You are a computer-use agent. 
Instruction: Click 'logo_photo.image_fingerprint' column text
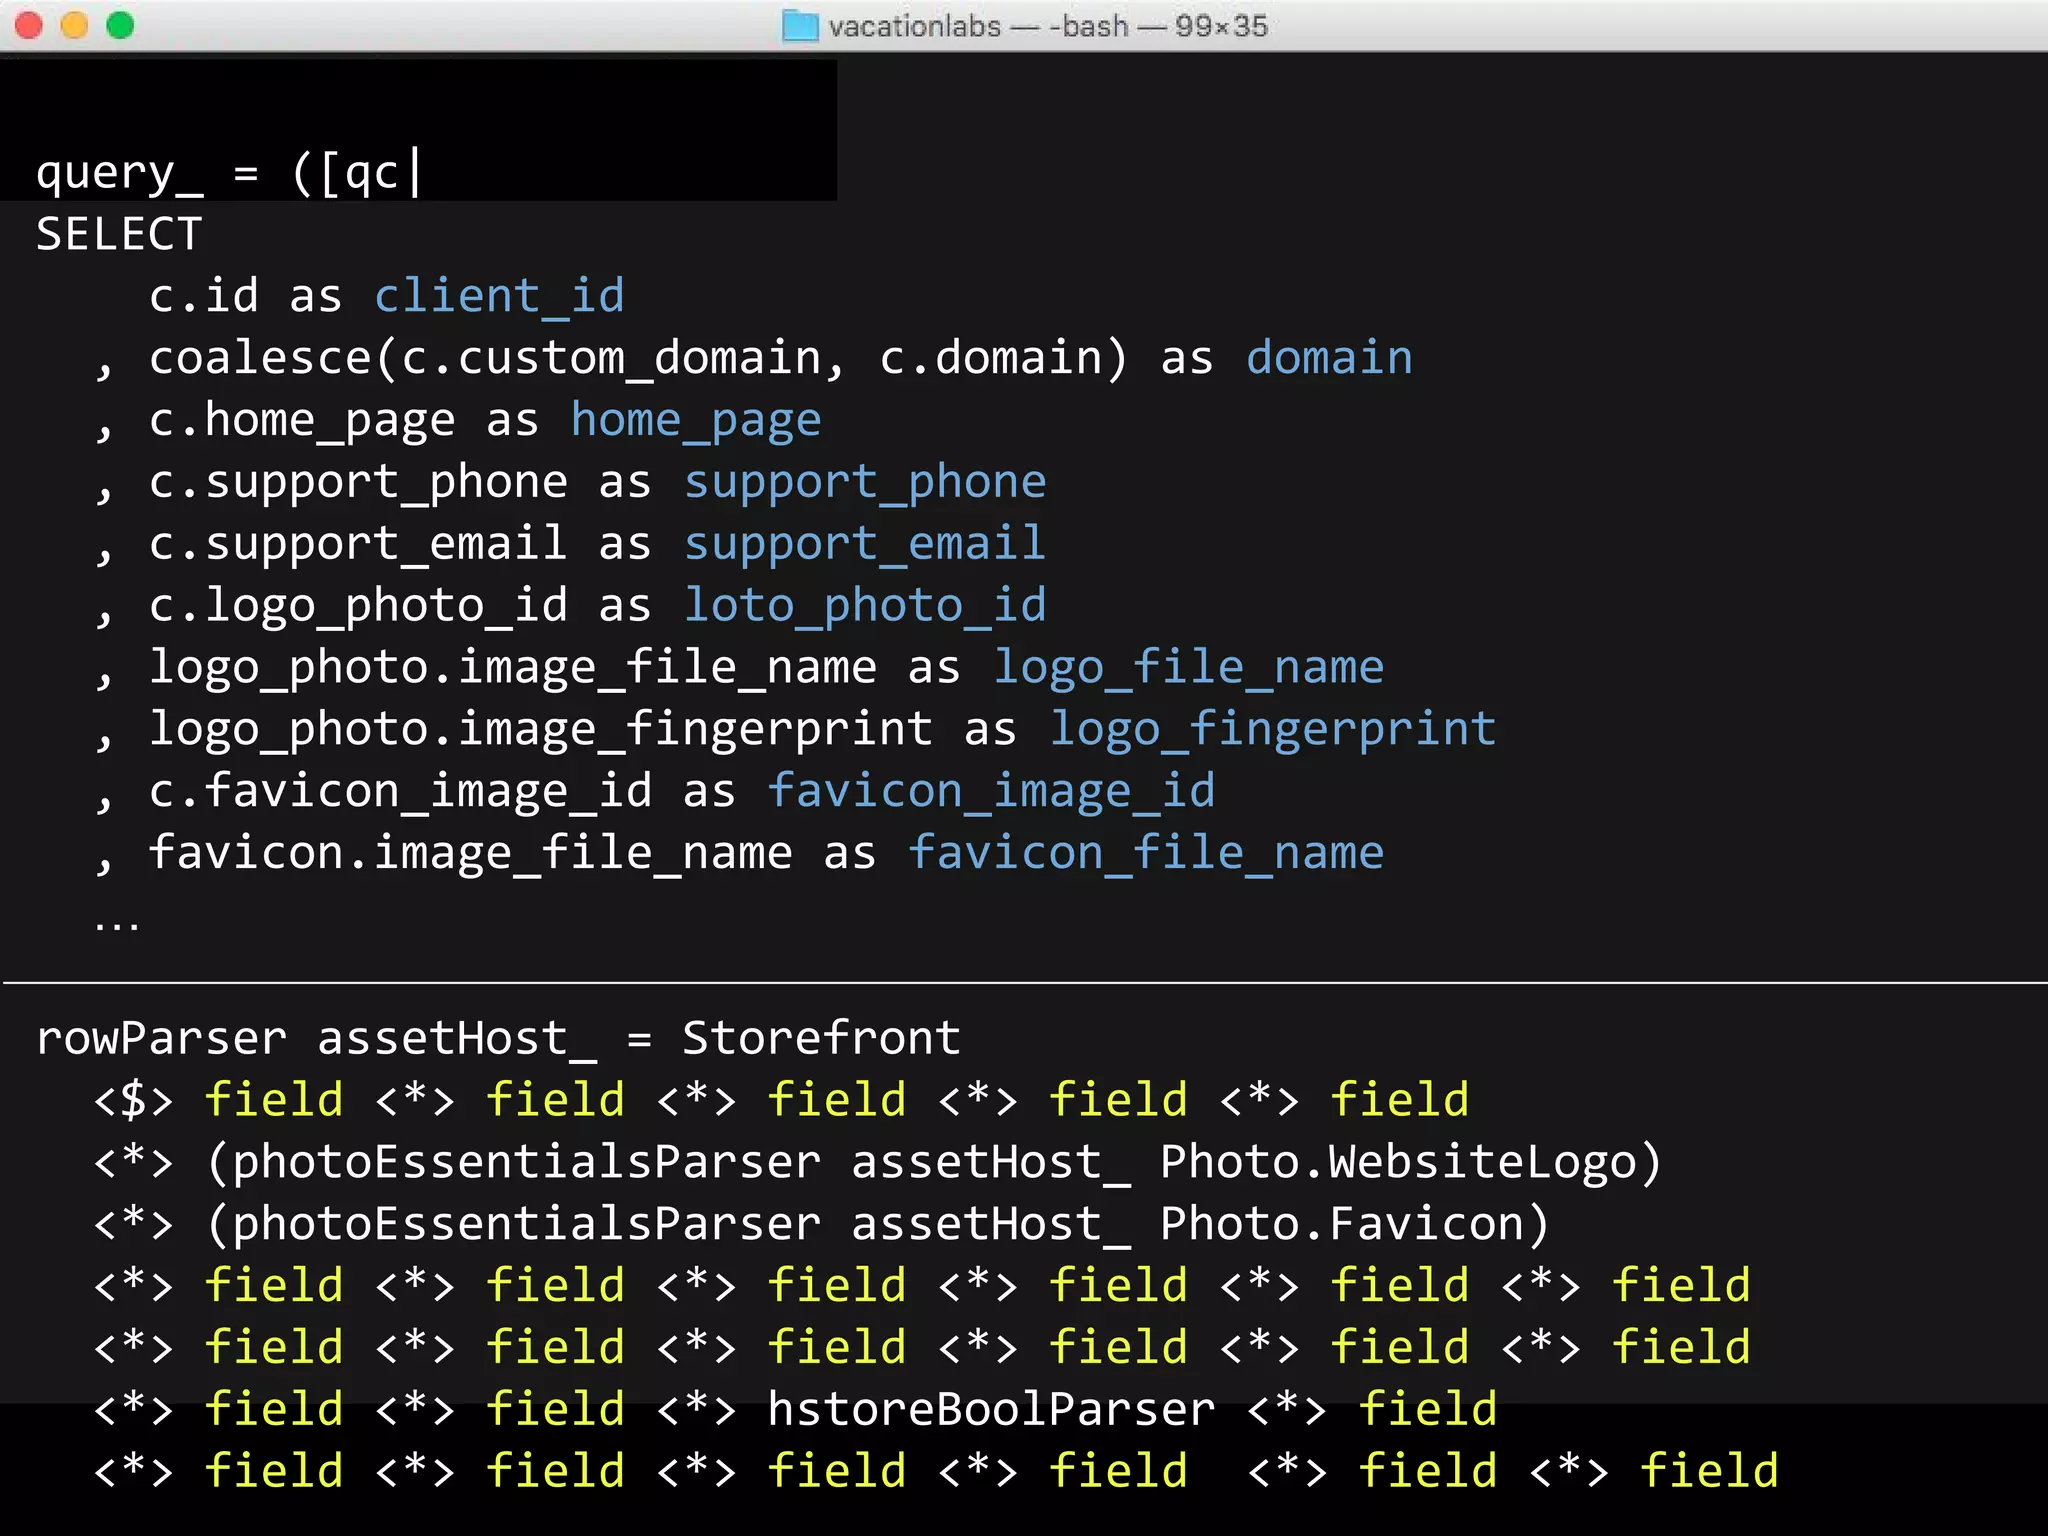click(x=541, y=730)
